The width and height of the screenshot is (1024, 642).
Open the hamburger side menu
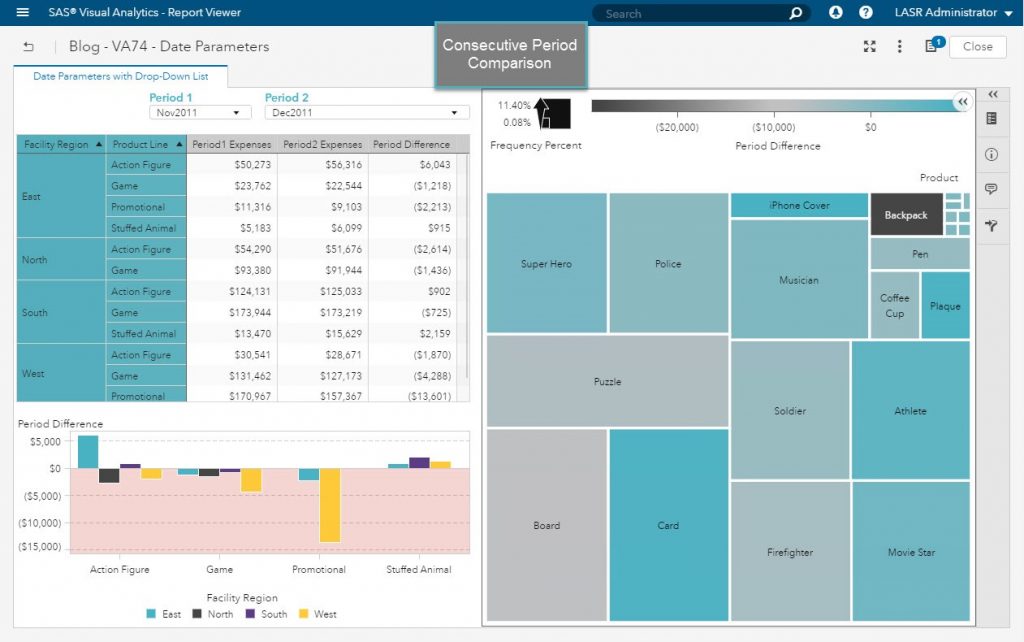point(22,13)
